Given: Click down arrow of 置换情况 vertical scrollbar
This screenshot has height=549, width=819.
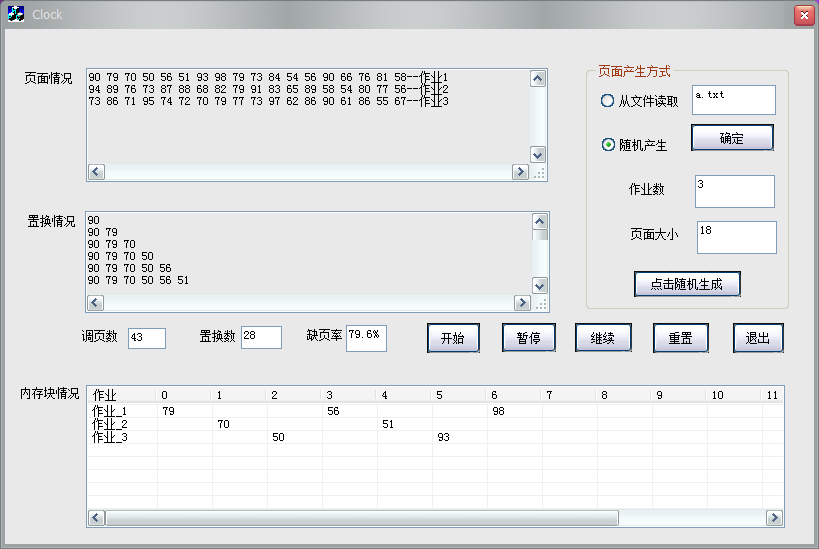Looking at the screenshot, I should tap(540, 286).
